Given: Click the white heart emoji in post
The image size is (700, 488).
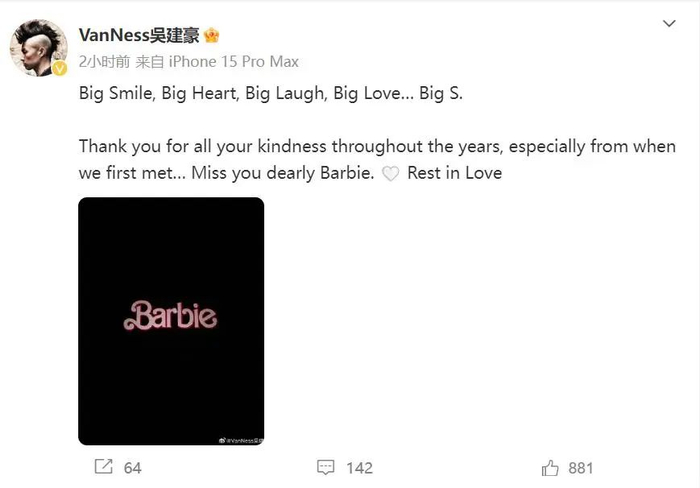Looking at the screenshot, I should coord(391,174).
